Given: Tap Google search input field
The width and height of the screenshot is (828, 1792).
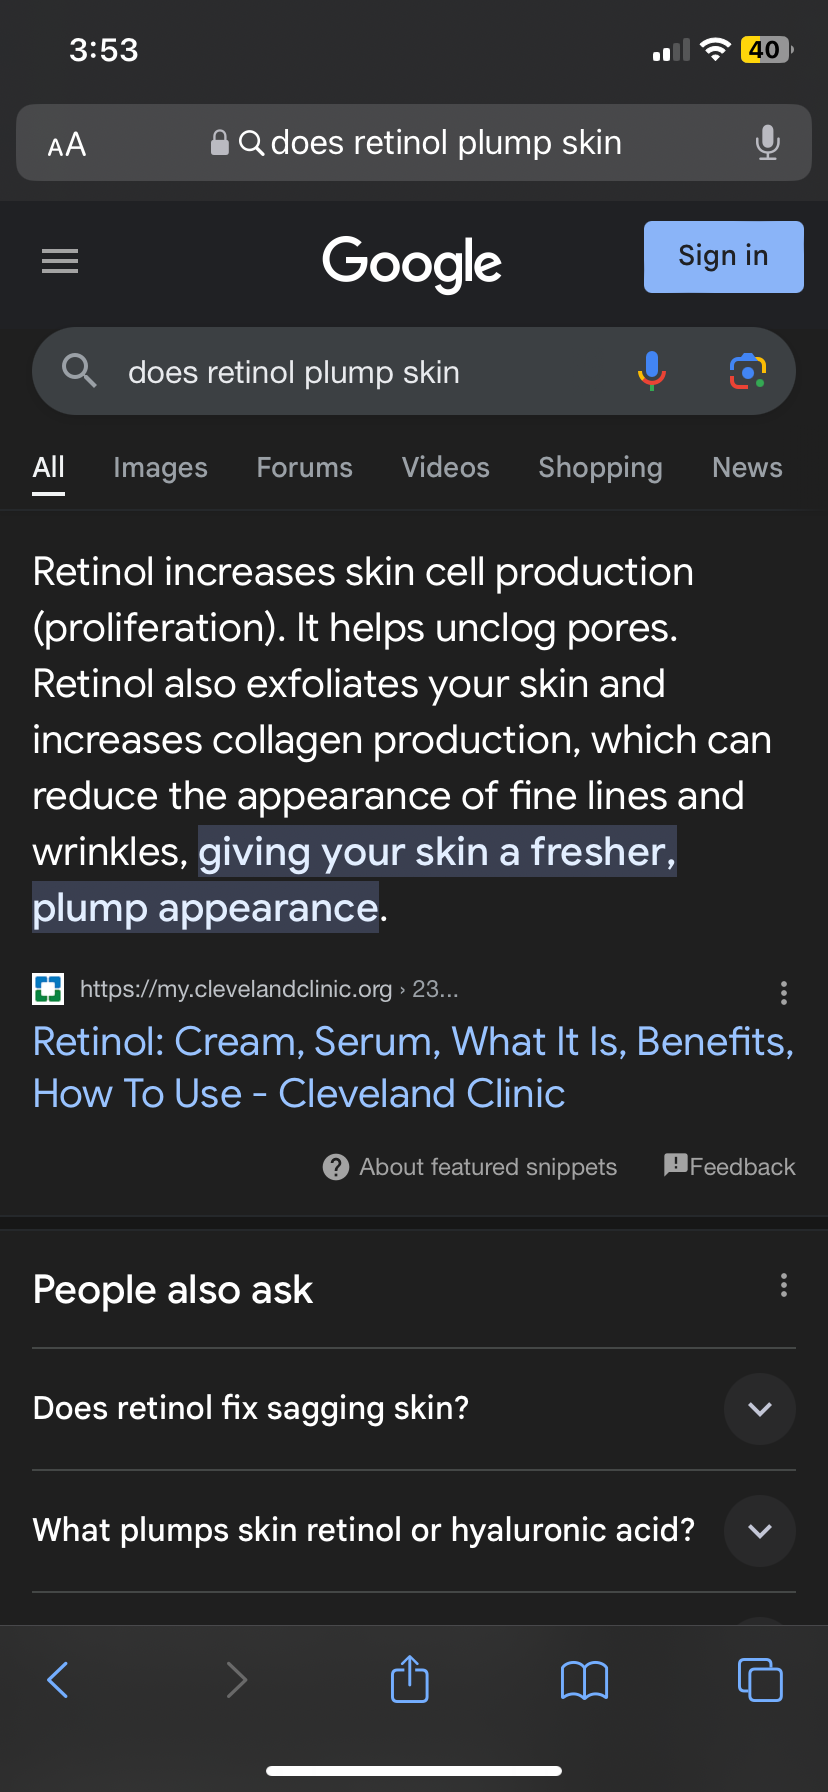Looking at the screenshot, I should point(370,372).
